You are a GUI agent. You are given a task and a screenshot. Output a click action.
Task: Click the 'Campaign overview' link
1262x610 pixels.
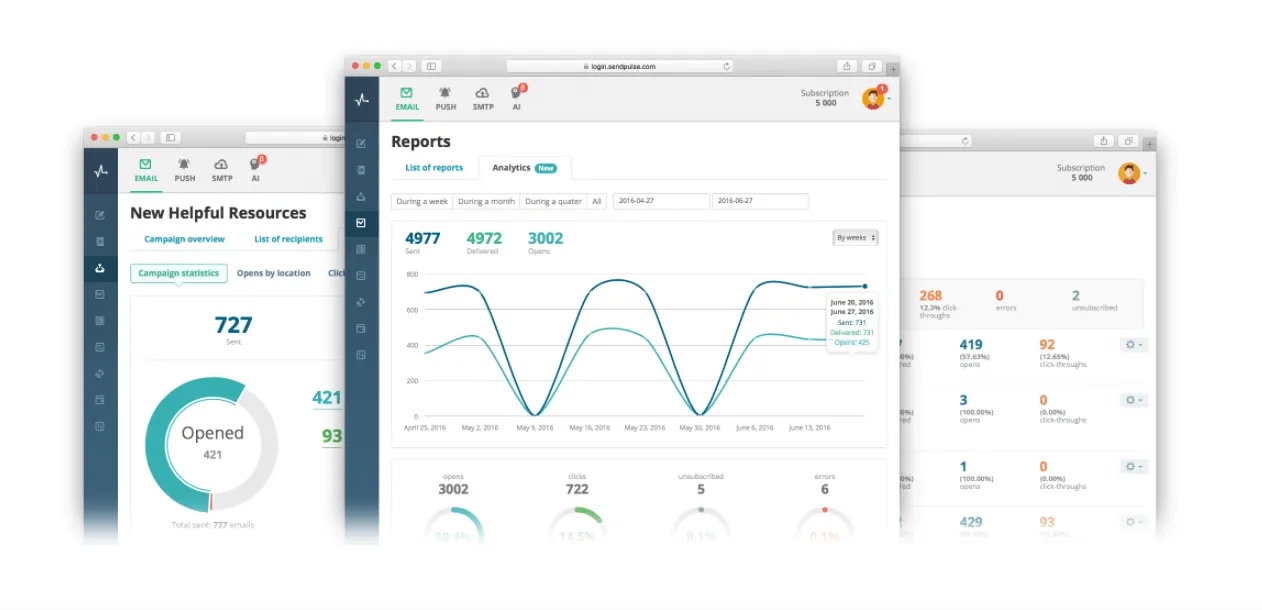(x=184, y=239)
